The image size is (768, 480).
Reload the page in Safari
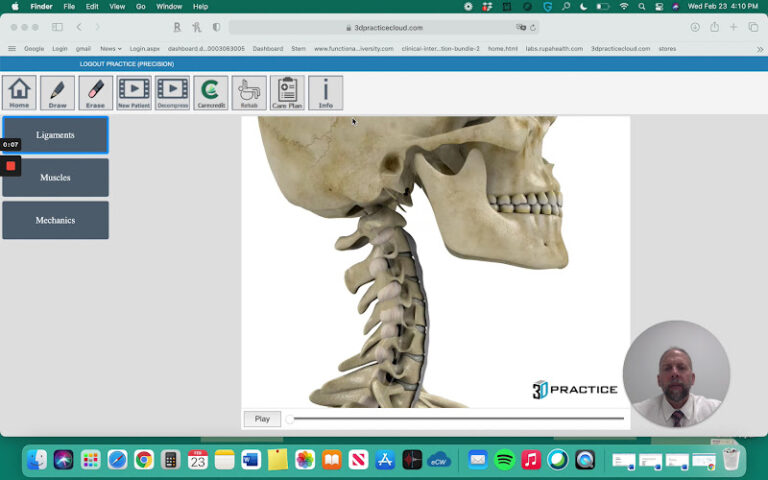tap(533, 28)
